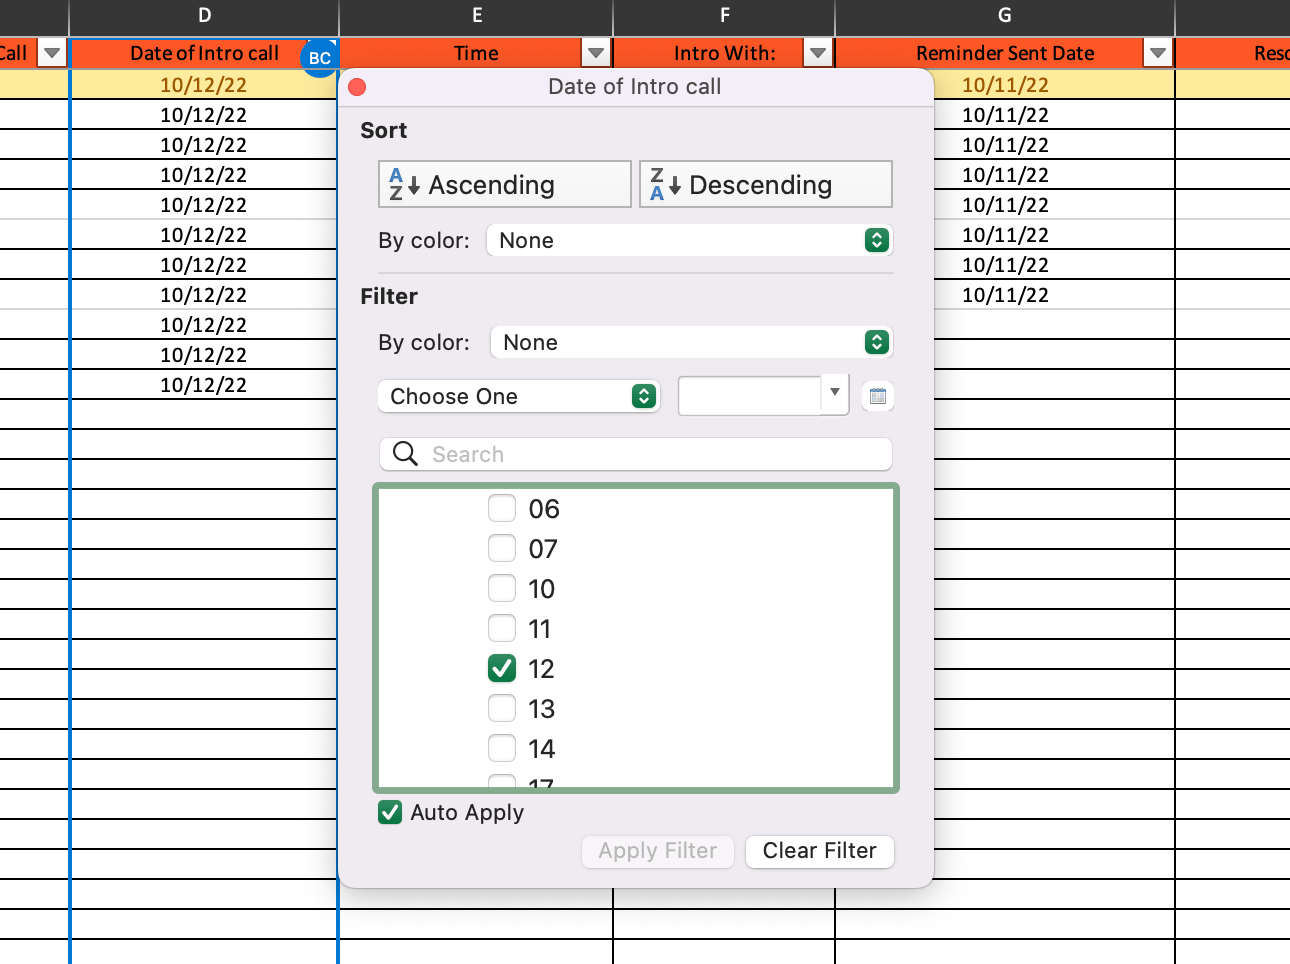Click the Reminder Sent Date header cell
The height and width of the screenshot is (964, 1290).
[1005, 53]
